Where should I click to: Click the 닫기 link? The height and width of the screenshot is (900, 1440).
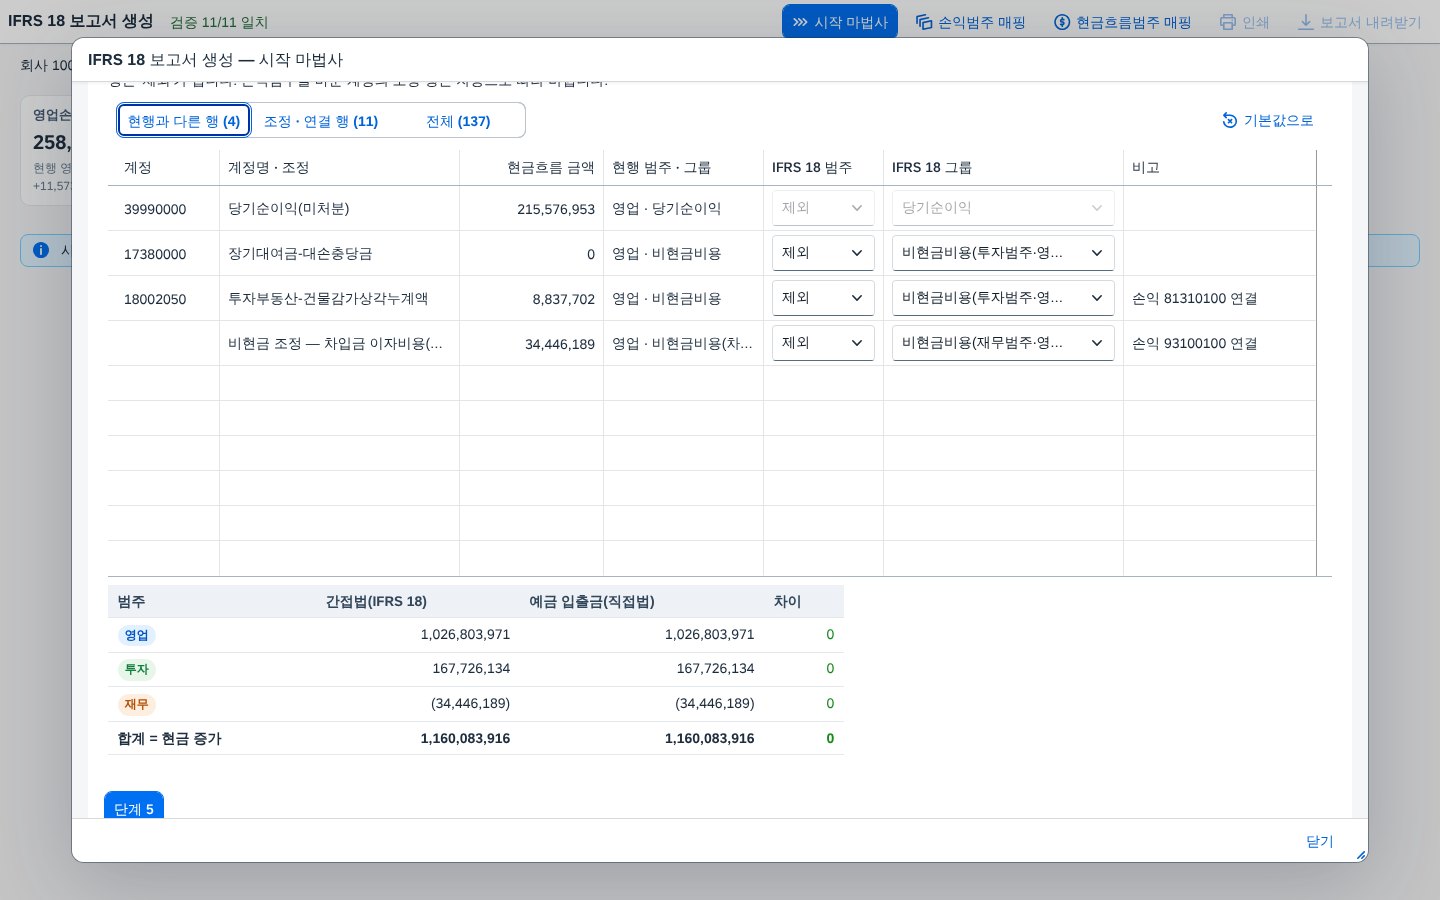pyautogui.click(x=1320, y=841)
